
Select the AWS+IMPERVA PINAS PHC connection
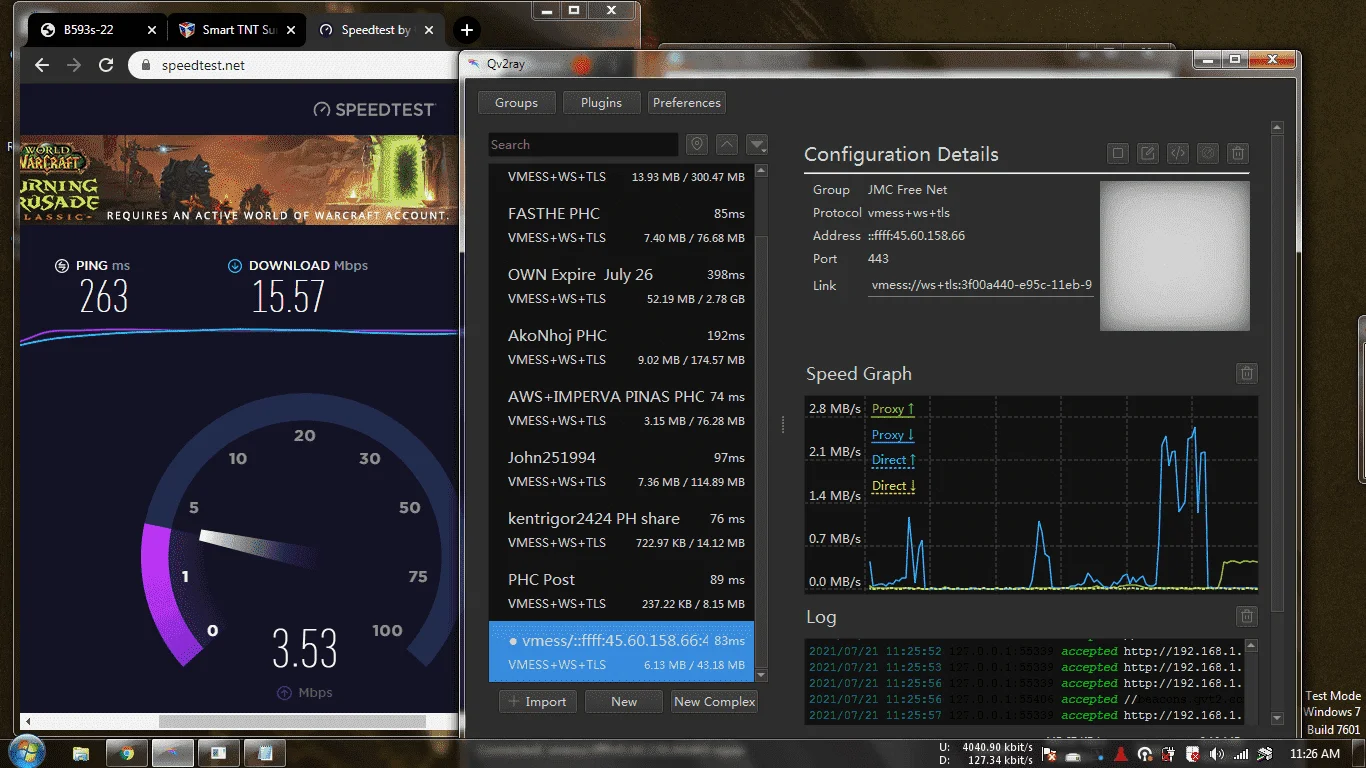point(621,409)
